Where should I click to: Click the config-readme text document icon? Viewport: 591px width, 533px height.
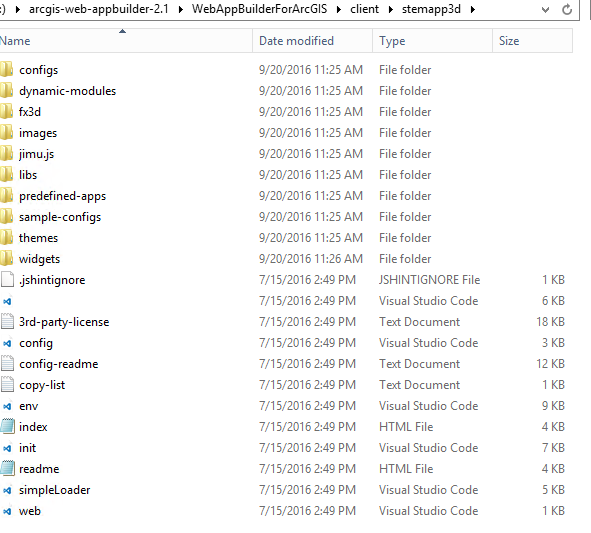(x=7, y=364)
